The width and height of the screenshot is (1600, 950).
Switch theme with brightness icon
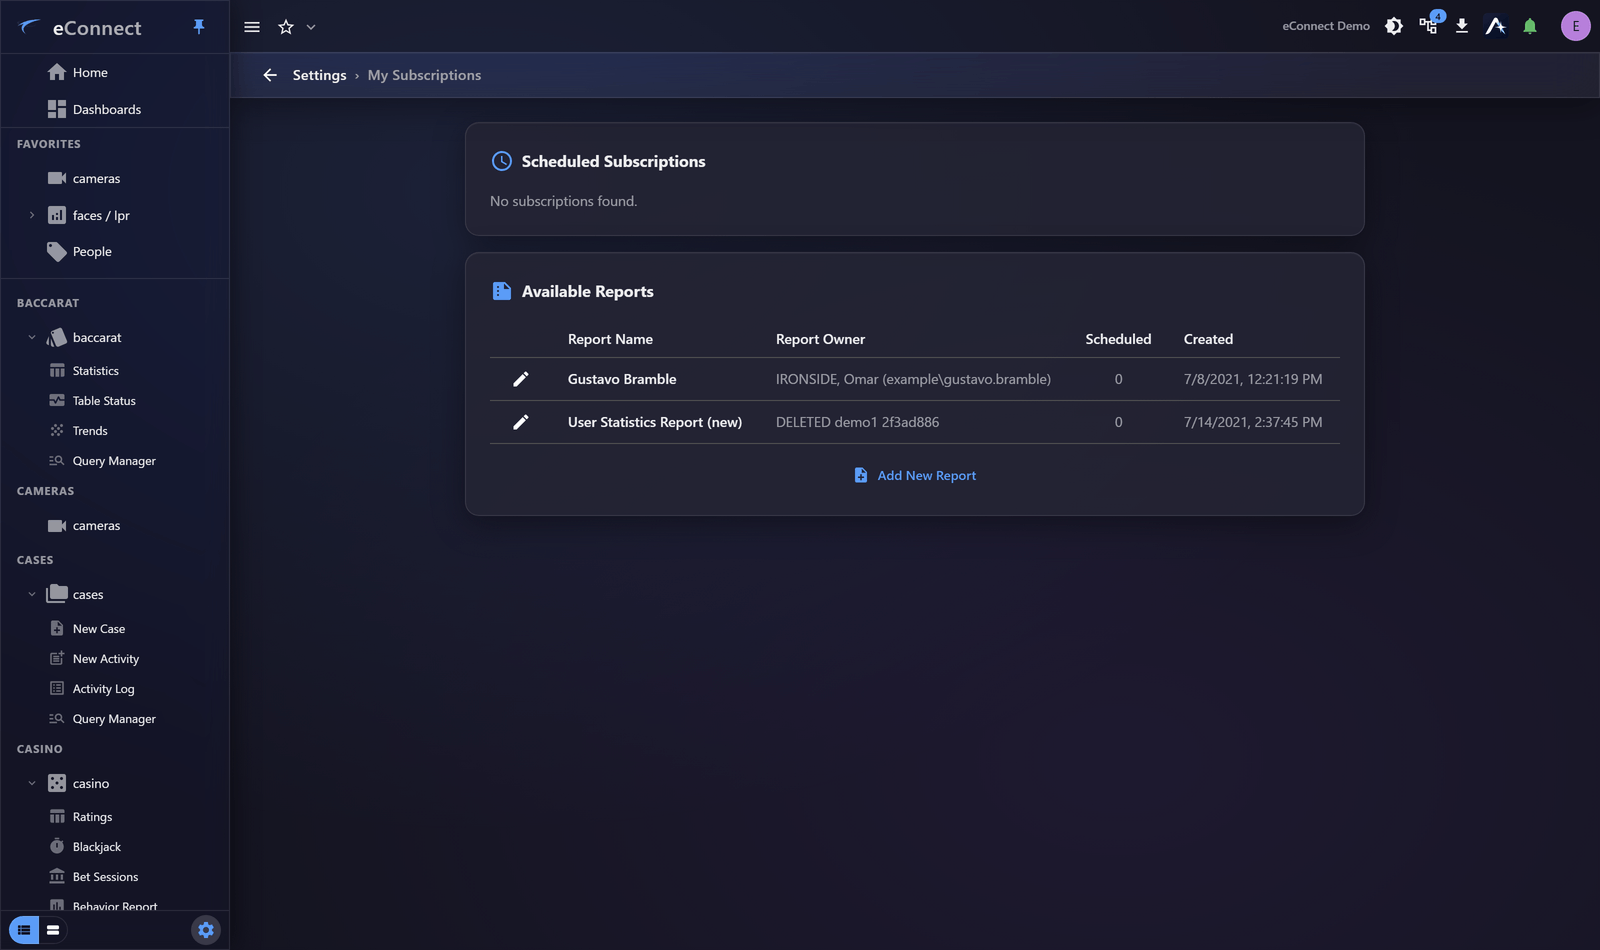click(x=1394, y=26)
